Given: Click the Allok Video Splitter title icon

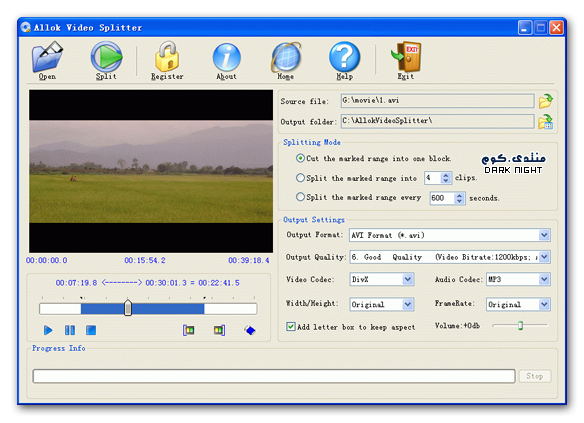Looking at the screenshot, I should [x=26, y=27].
